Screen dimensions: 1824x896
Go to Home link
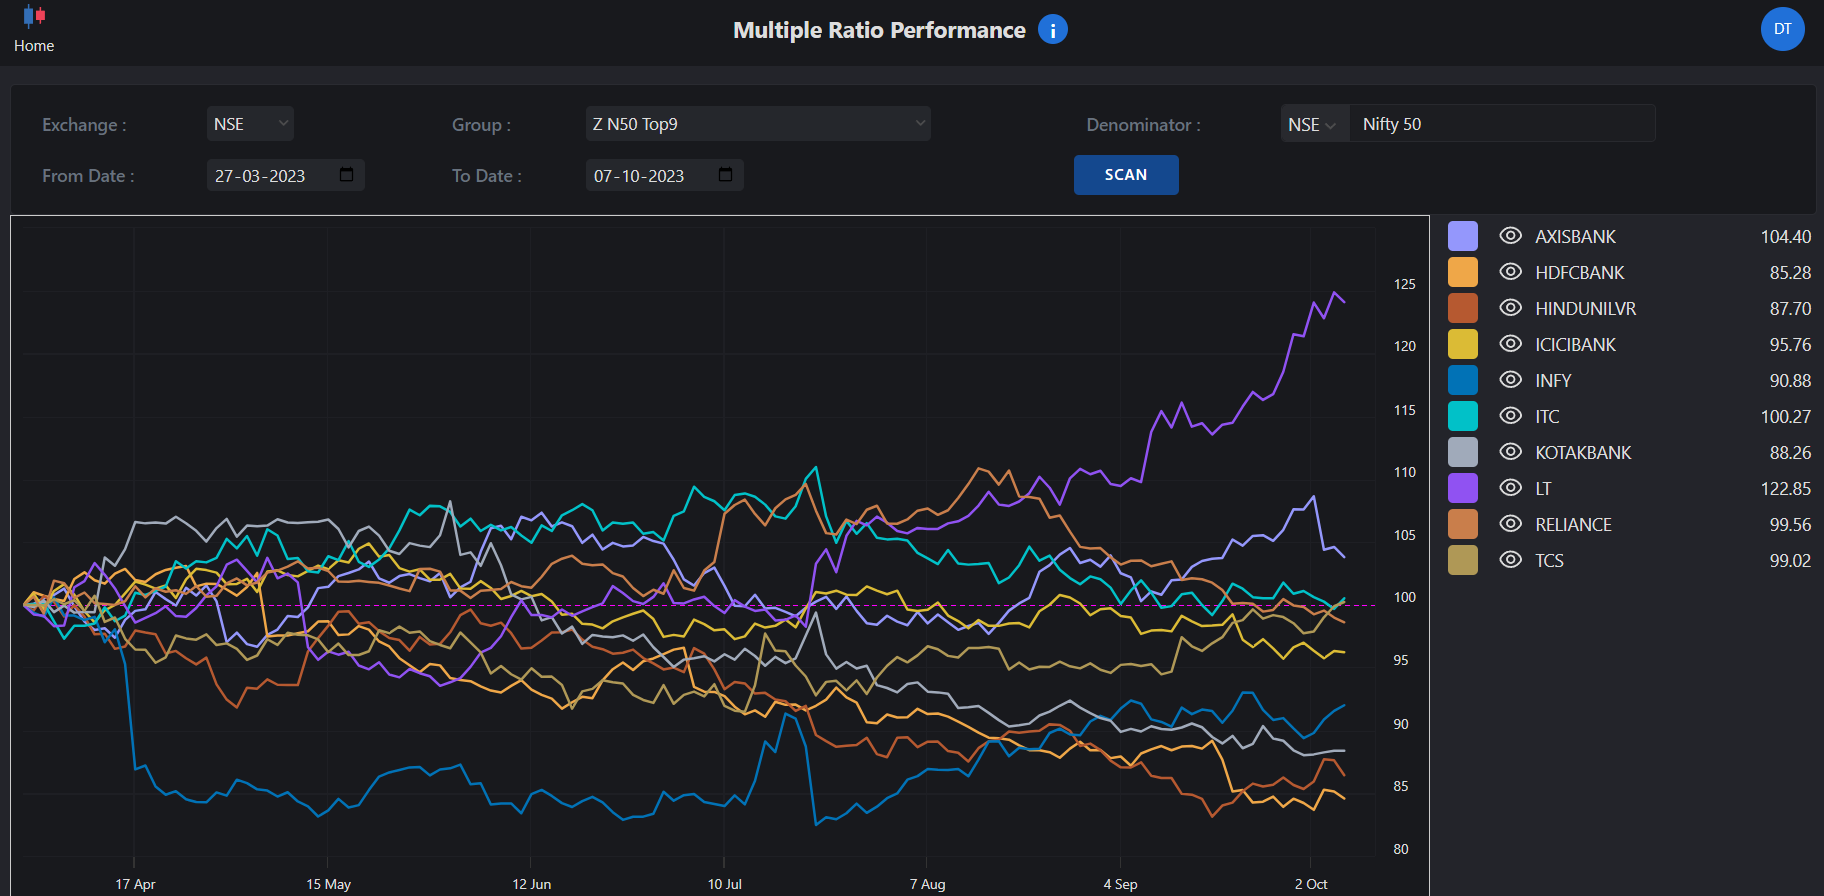[x=34, y=46]
